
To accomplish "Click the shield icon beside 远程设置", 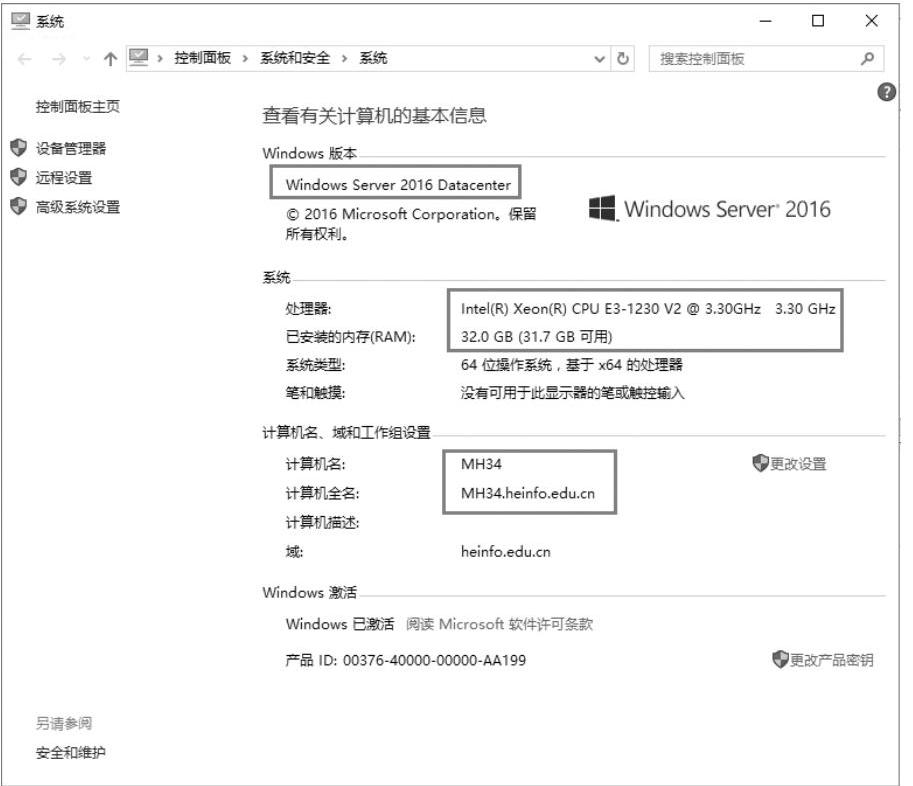I will (19, 177).
